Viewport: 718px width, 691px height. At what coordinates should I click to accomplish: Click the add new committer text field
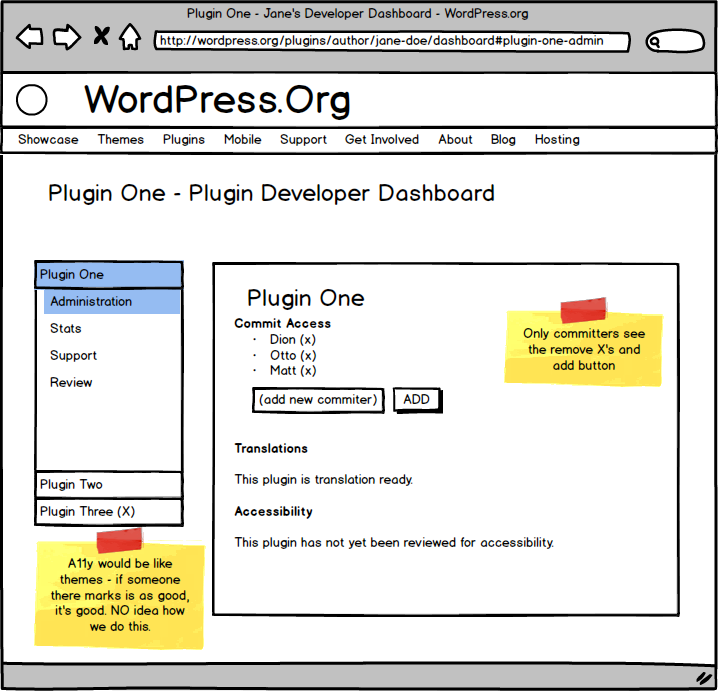coord(318,400)
